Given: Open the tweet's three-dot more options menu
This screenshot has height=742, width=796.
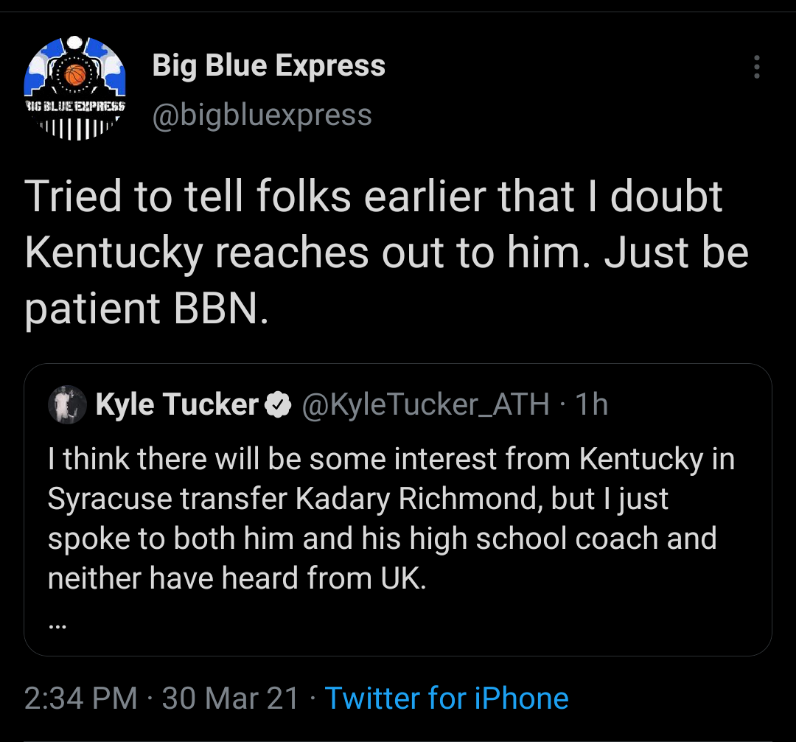Looking at the screenshot, I should [x=757, y=67].
